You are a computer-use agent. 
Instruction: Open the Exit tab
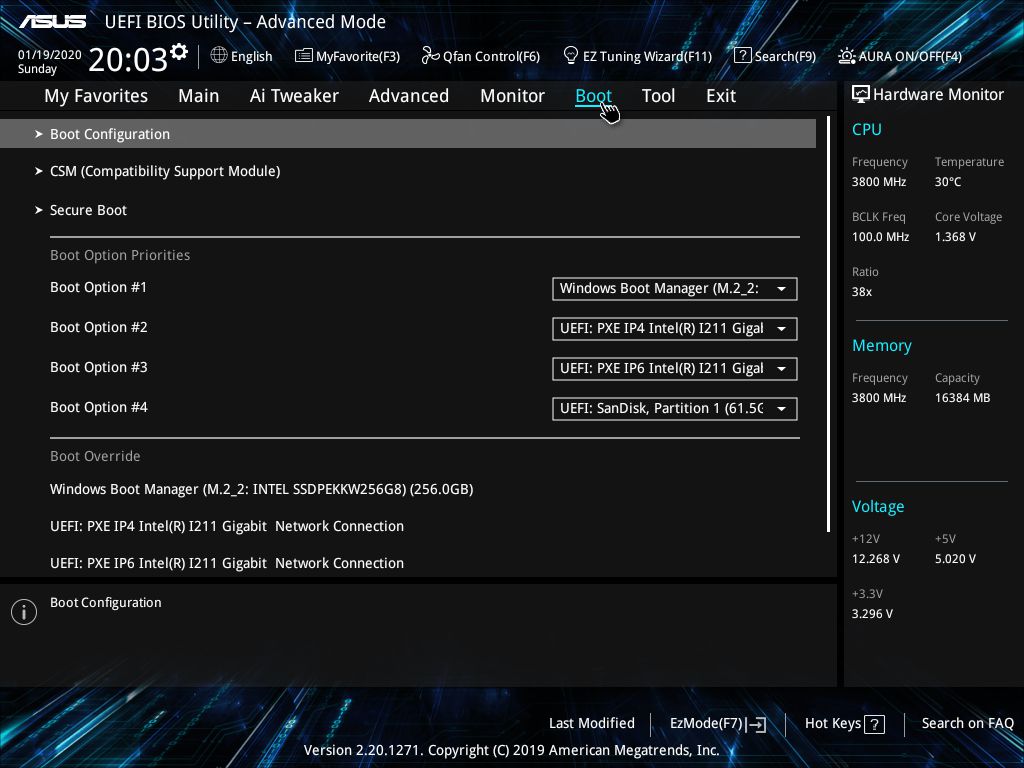point(721,96)
